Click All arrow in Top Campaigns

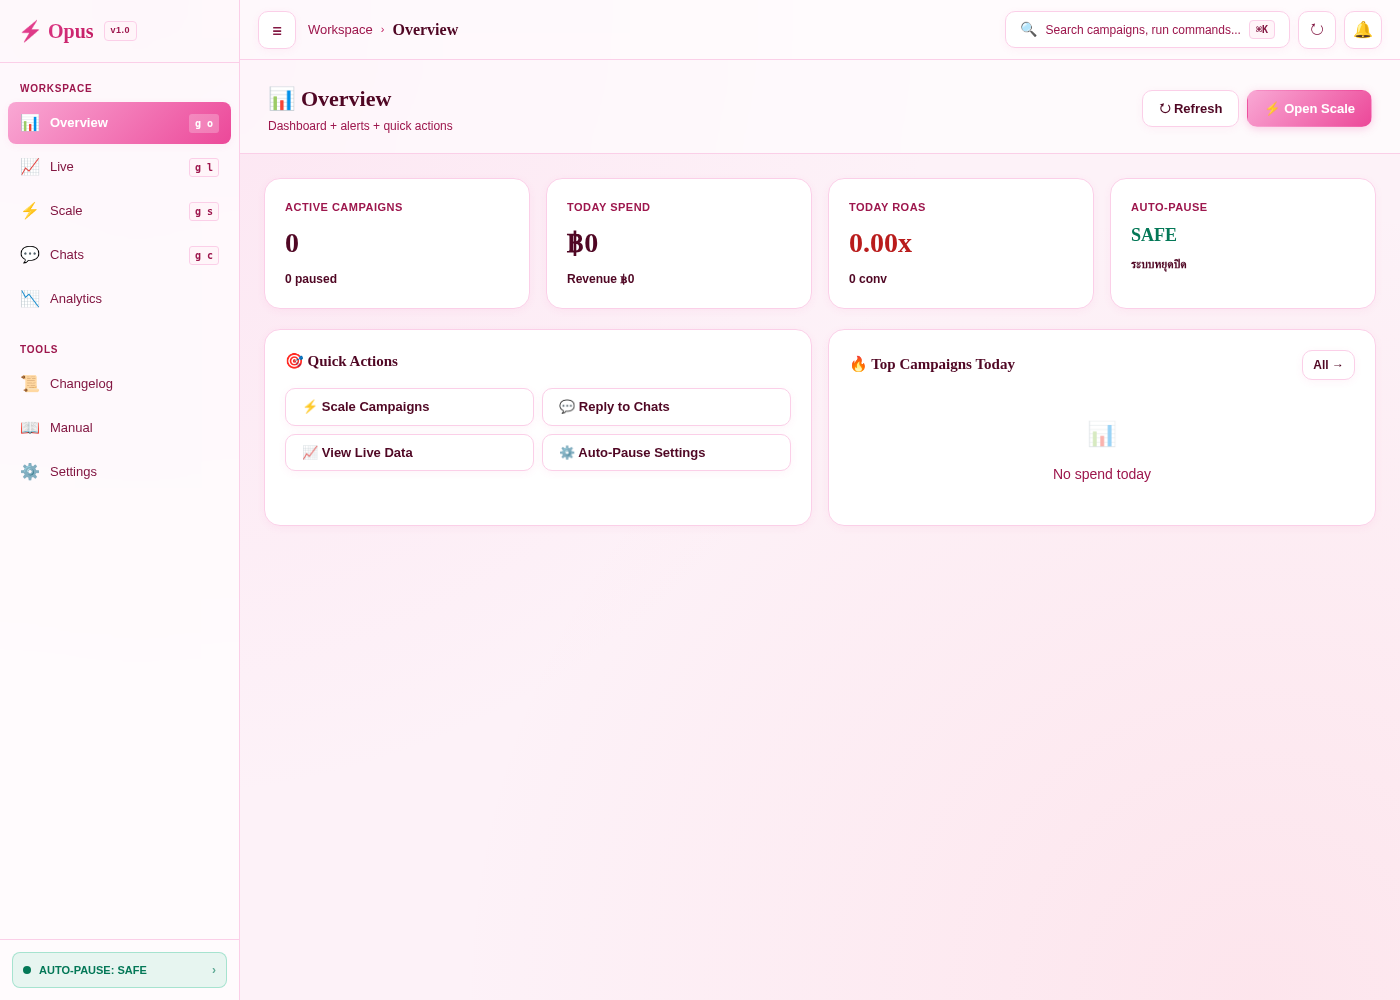pos(1328,365)
